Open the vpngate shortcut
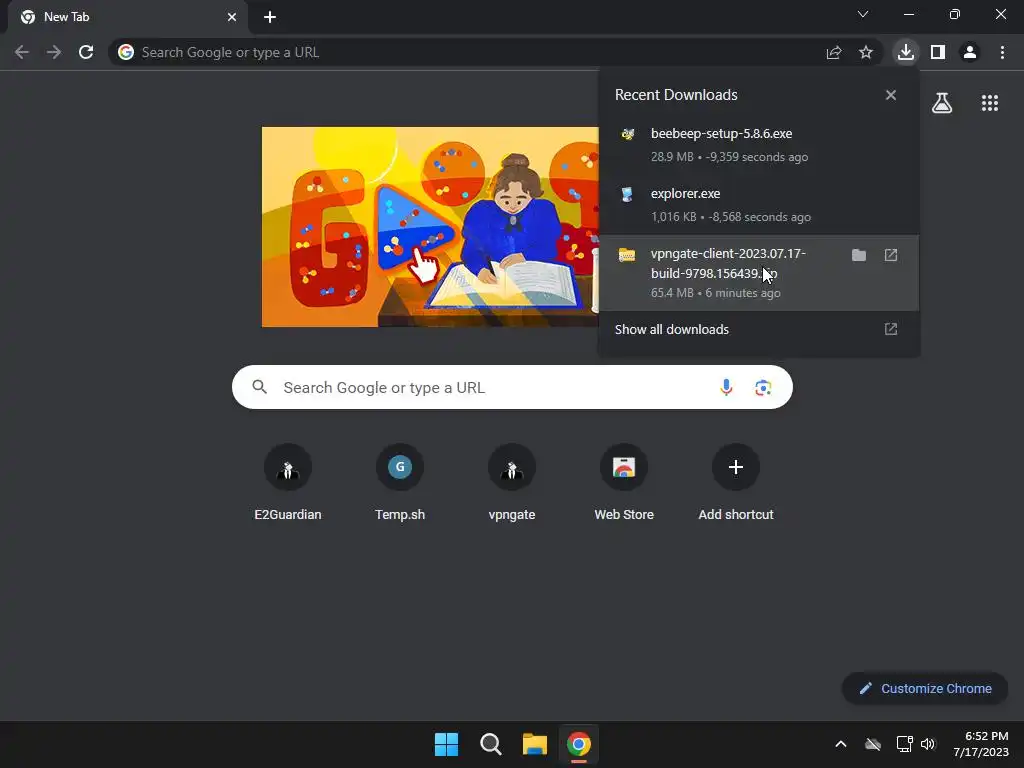This screenshot has height=768, width=1024. click(512, 483)
